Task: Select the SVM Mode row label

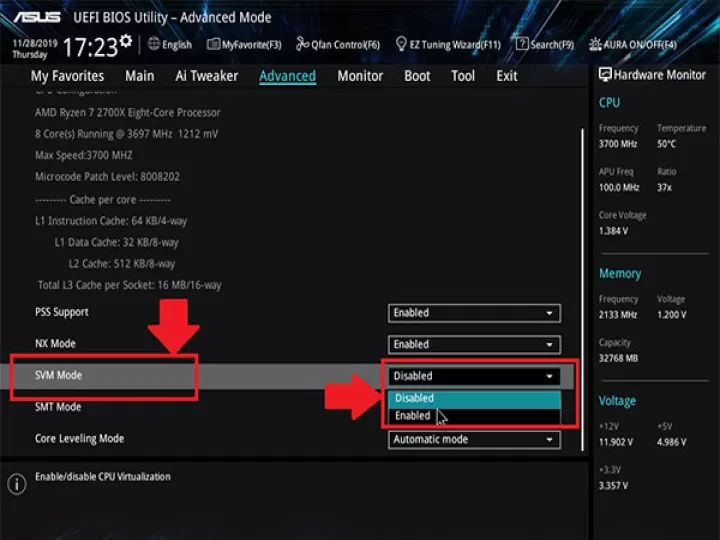Action: click(x=58, y=375)
